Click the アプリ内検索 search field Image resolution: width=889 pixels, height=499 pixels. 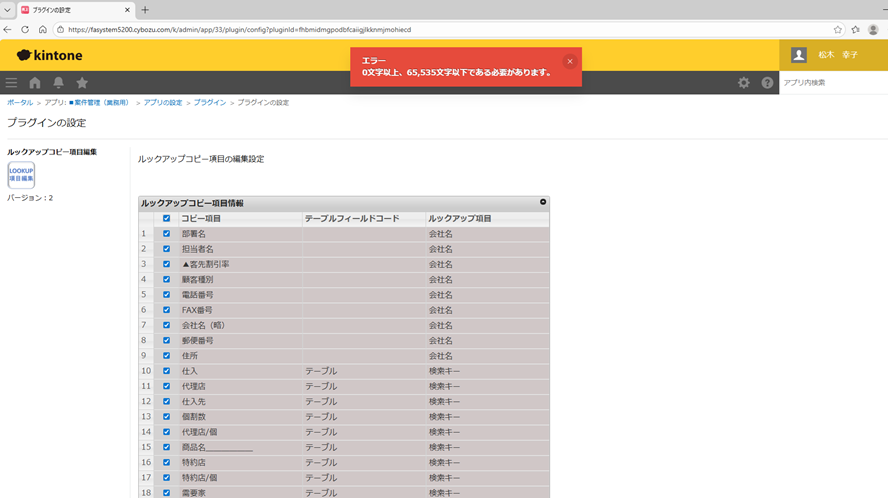pos(832,83)
